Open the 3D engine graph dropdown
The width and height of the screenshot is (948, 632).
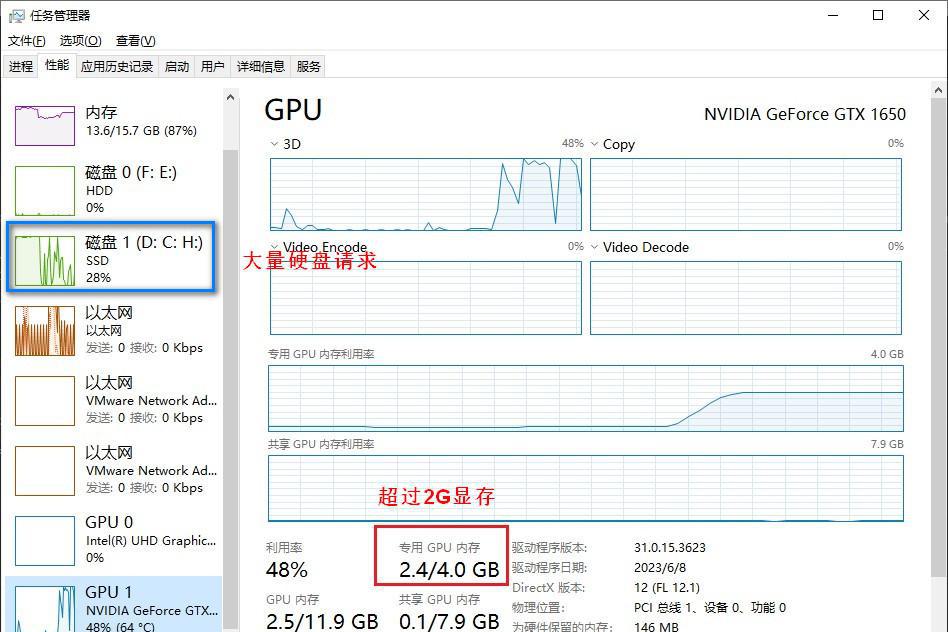[276, 144]
